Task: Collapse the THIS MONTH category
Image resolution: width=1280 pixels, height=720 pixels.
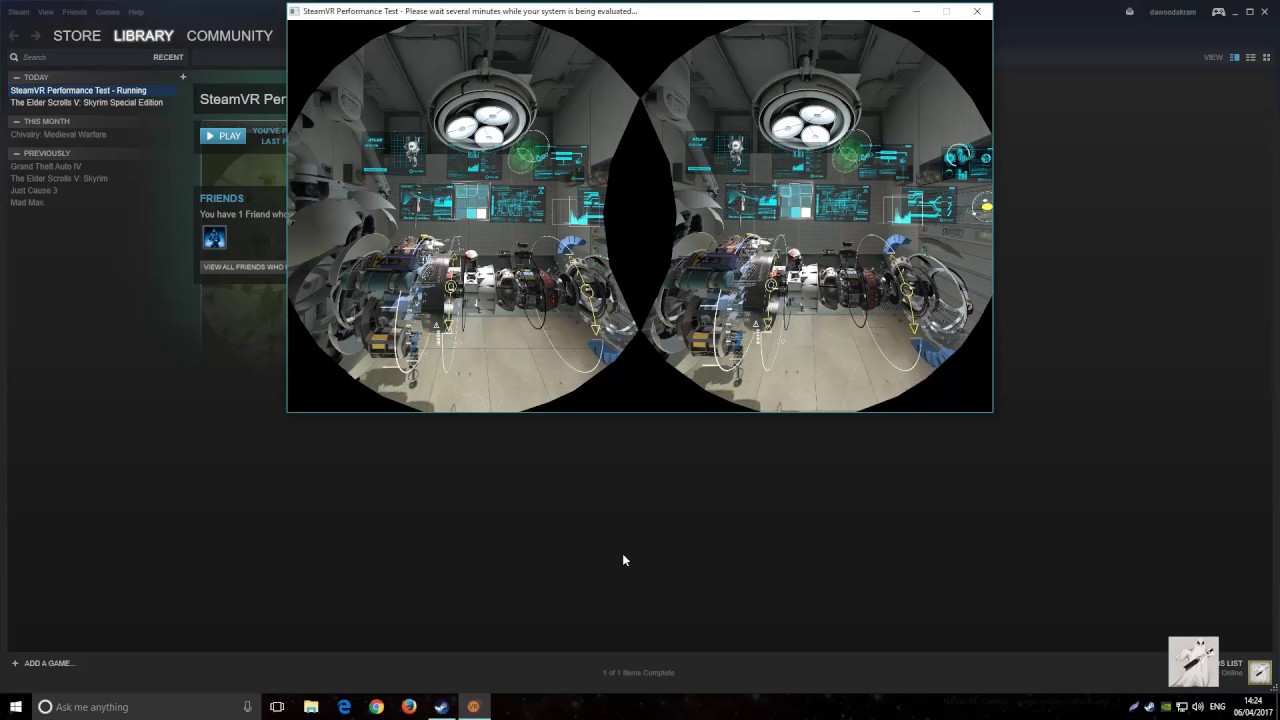Action: (x=16, y=121)
